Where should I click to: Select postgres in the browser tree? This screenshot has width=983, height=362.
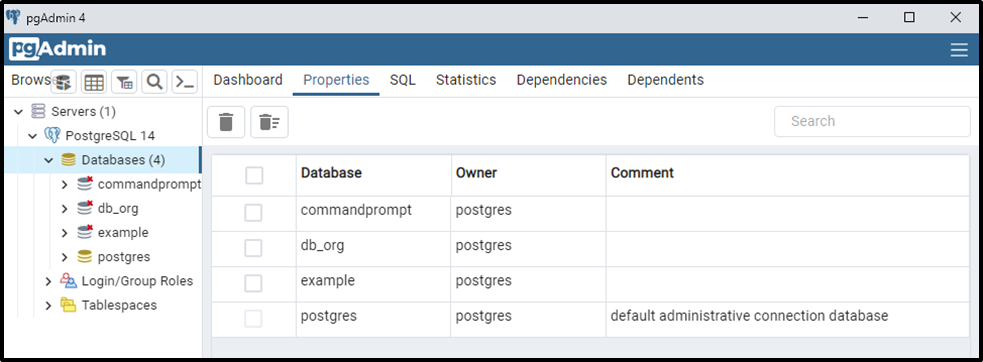tap(124, 257)
